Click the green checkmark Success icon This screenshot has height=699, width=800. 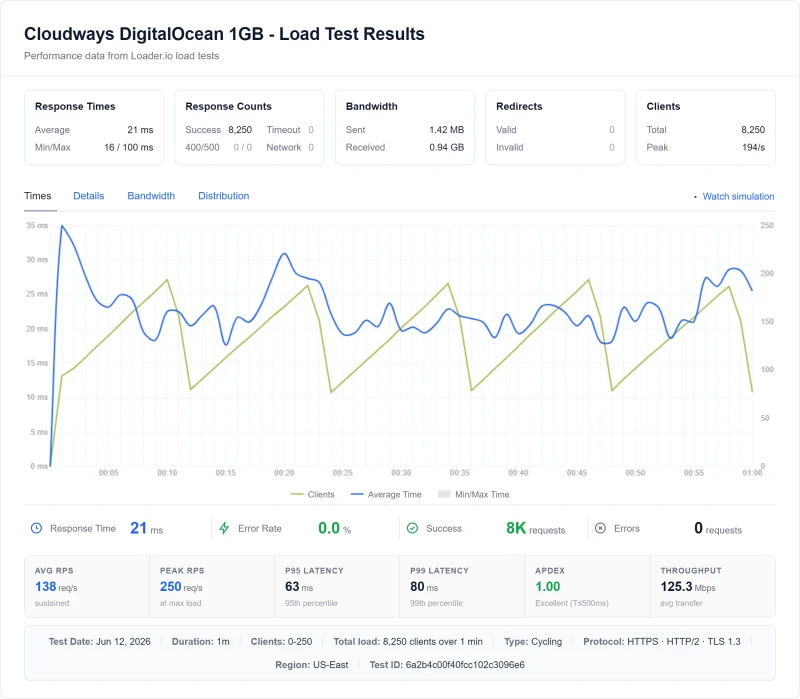(x=412, y=528)
